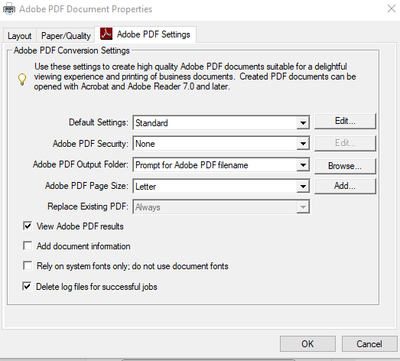
Task: Uncheck View Adobe PDF results
Action: pyautogui.click(x=27, y=226)
